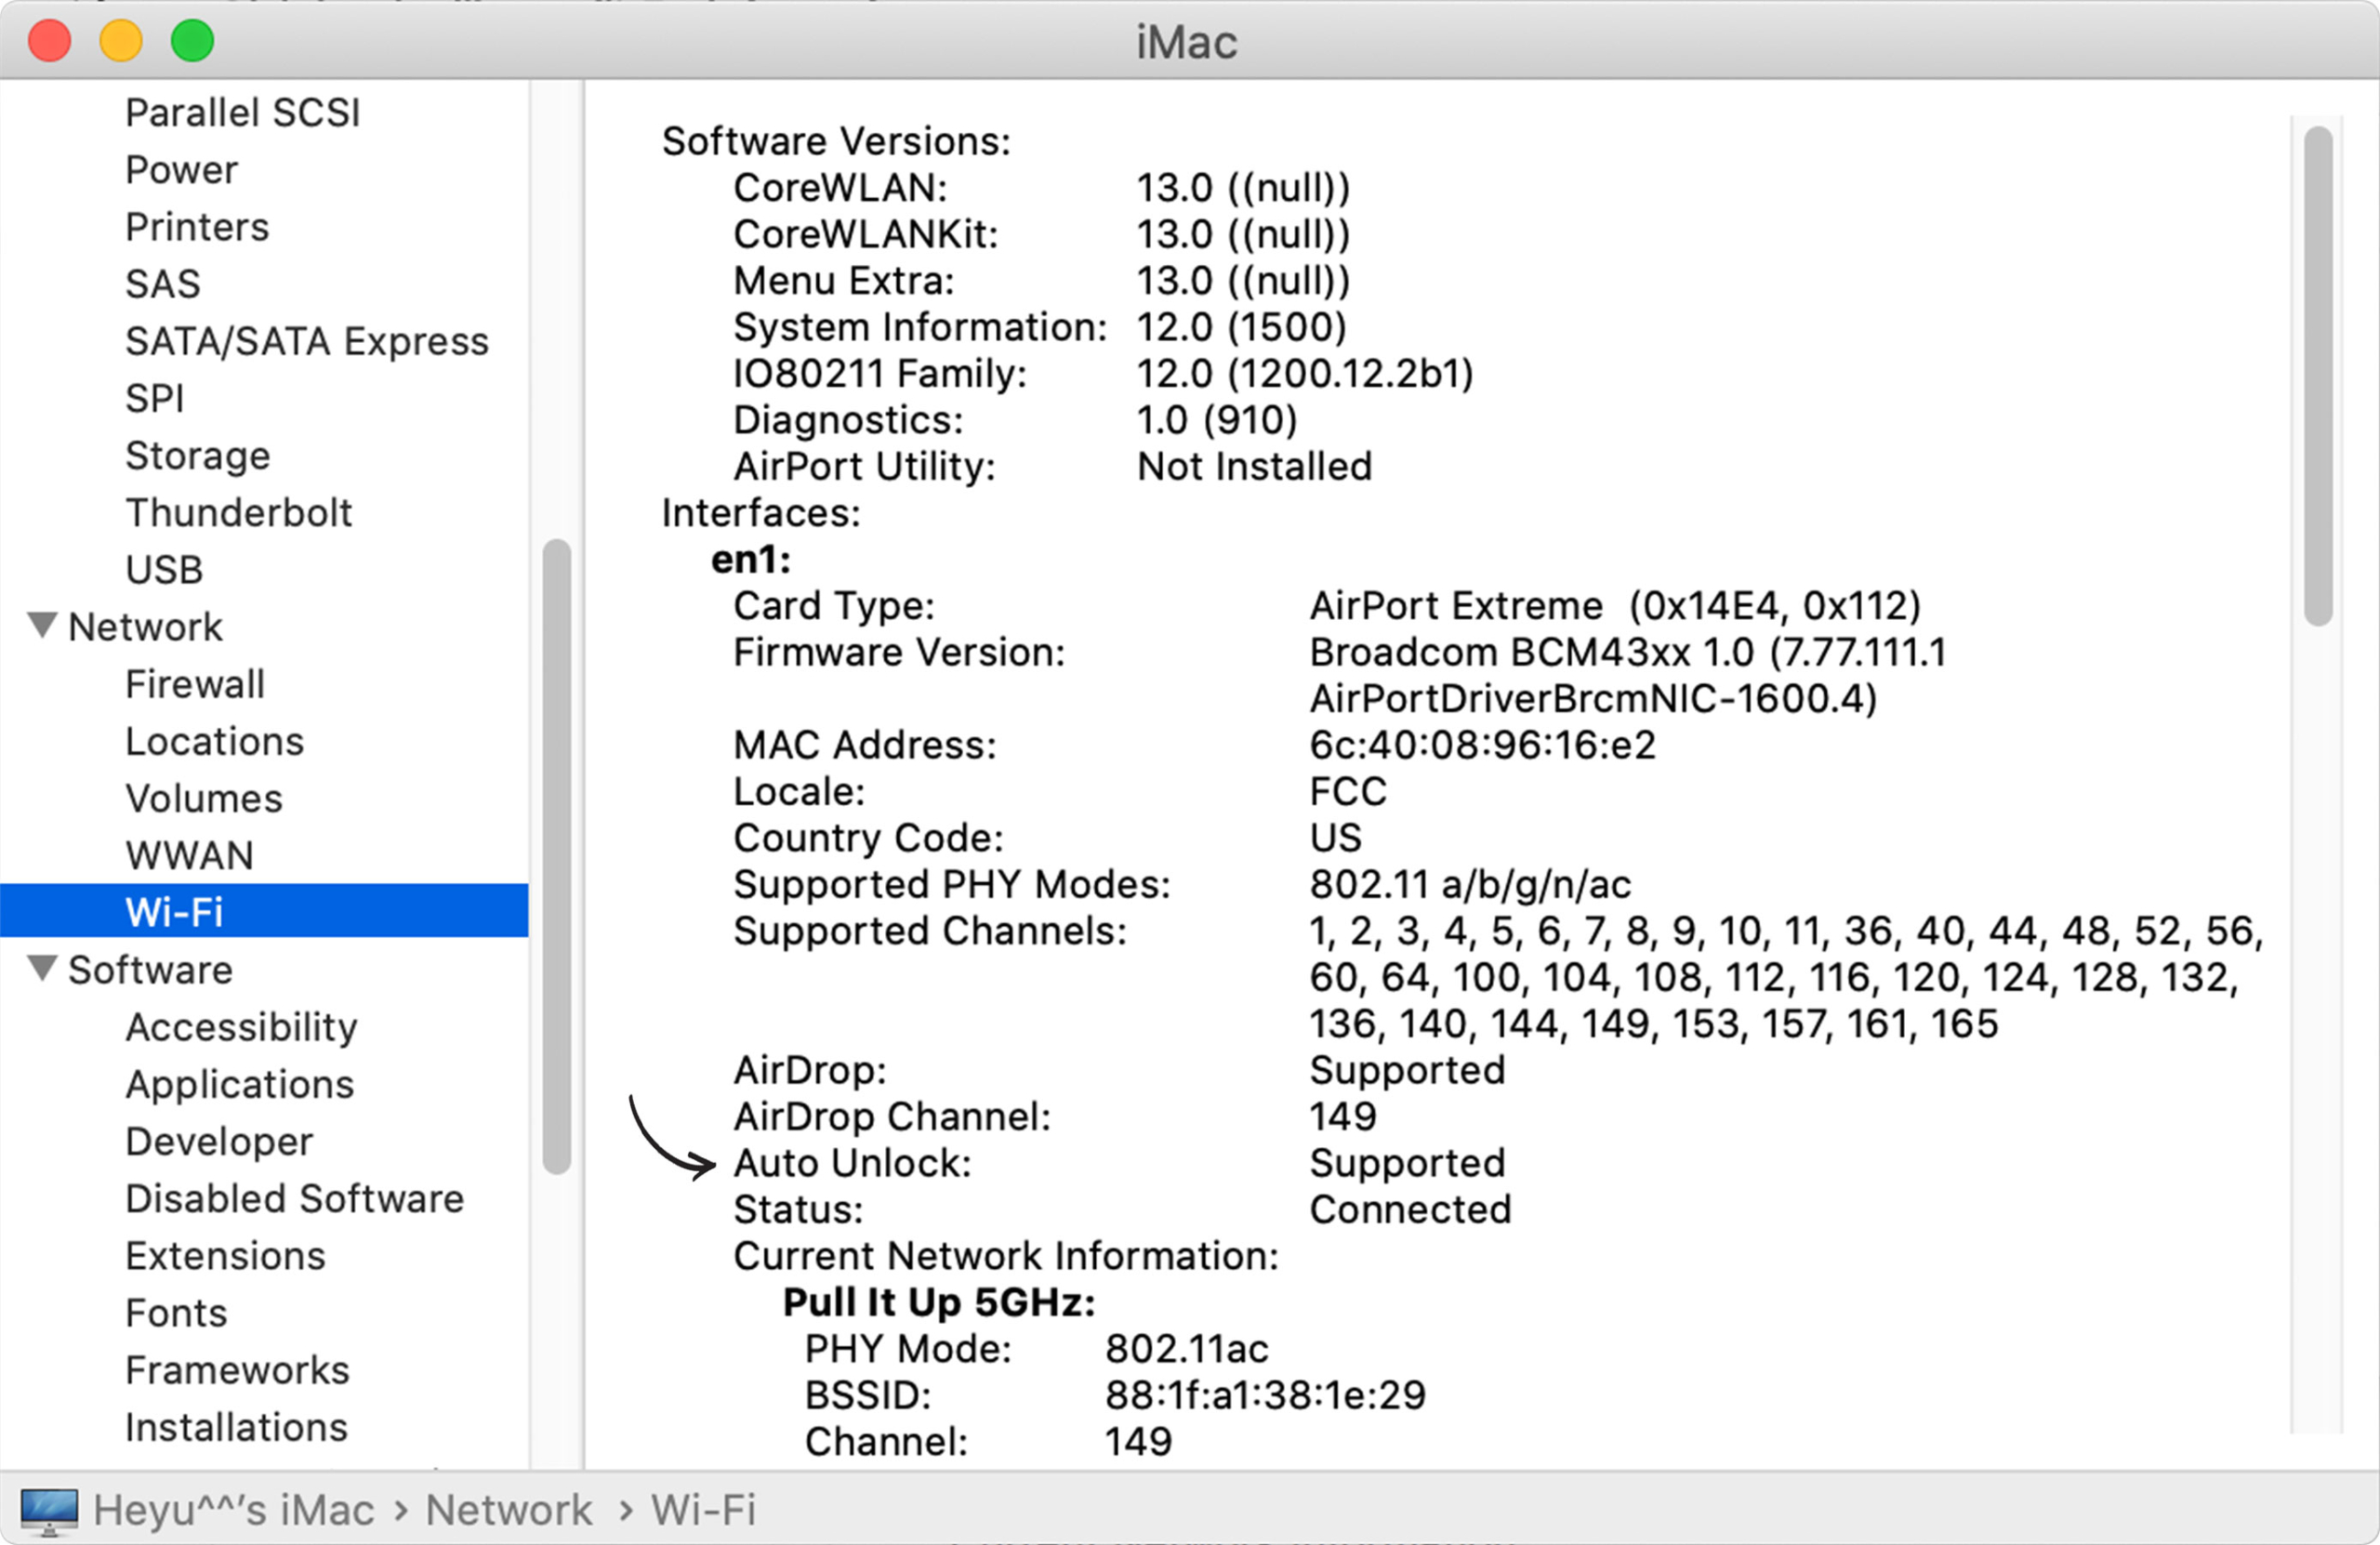
Task: Open the Applications software list
Action: pos(239,1084)
